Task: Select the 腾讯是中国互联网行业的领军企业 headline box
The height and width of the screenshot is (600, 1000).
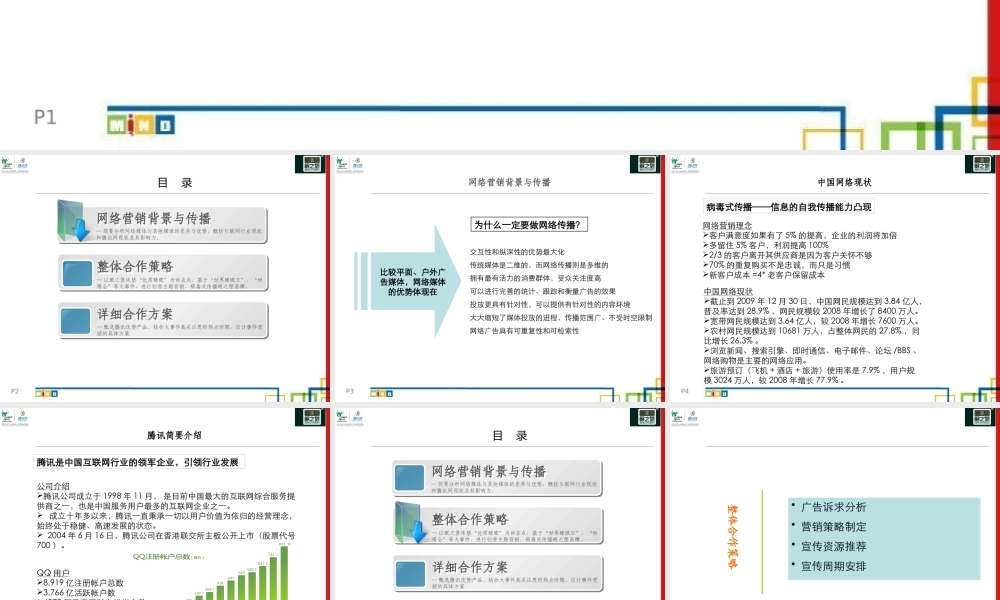Action: (139, 462)
